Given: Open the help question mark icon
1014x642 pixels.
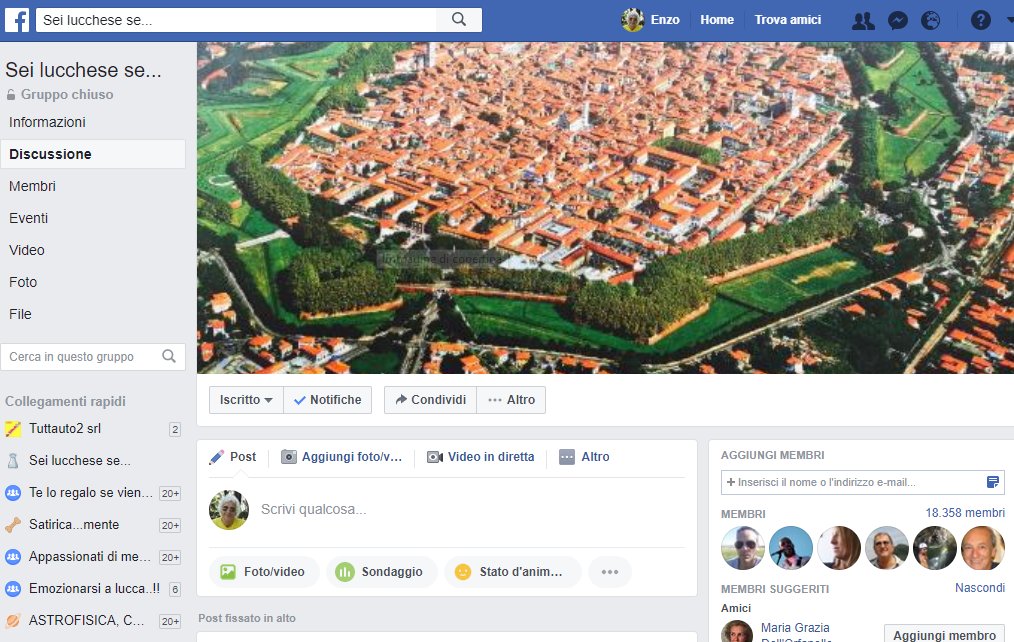Looking at the screenshot, I should 980,21.
